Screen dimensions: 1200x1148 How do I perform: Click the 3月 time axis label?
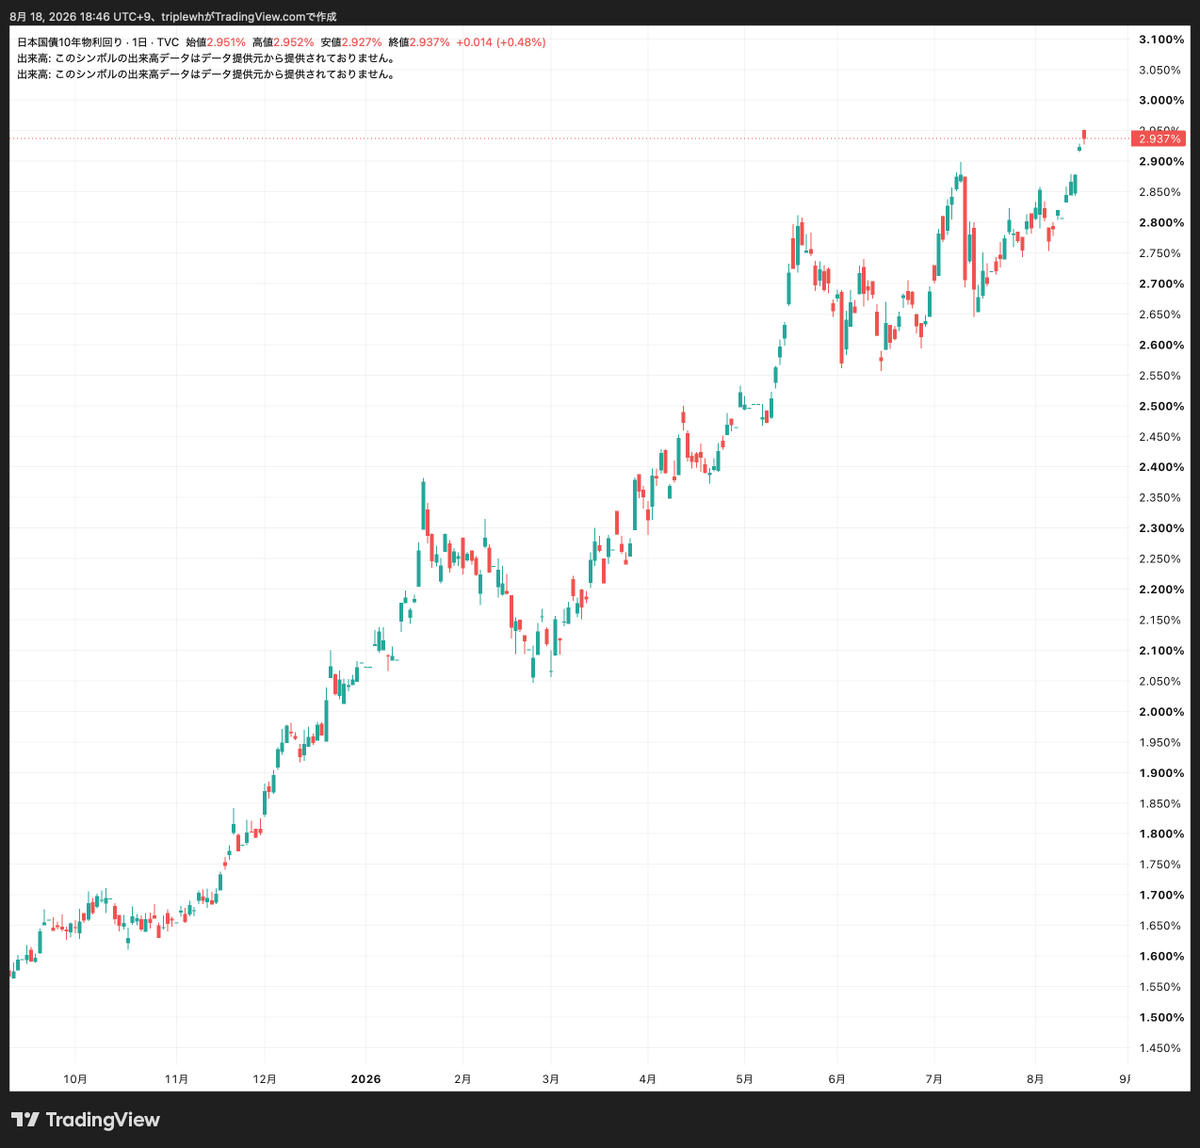550,1079
